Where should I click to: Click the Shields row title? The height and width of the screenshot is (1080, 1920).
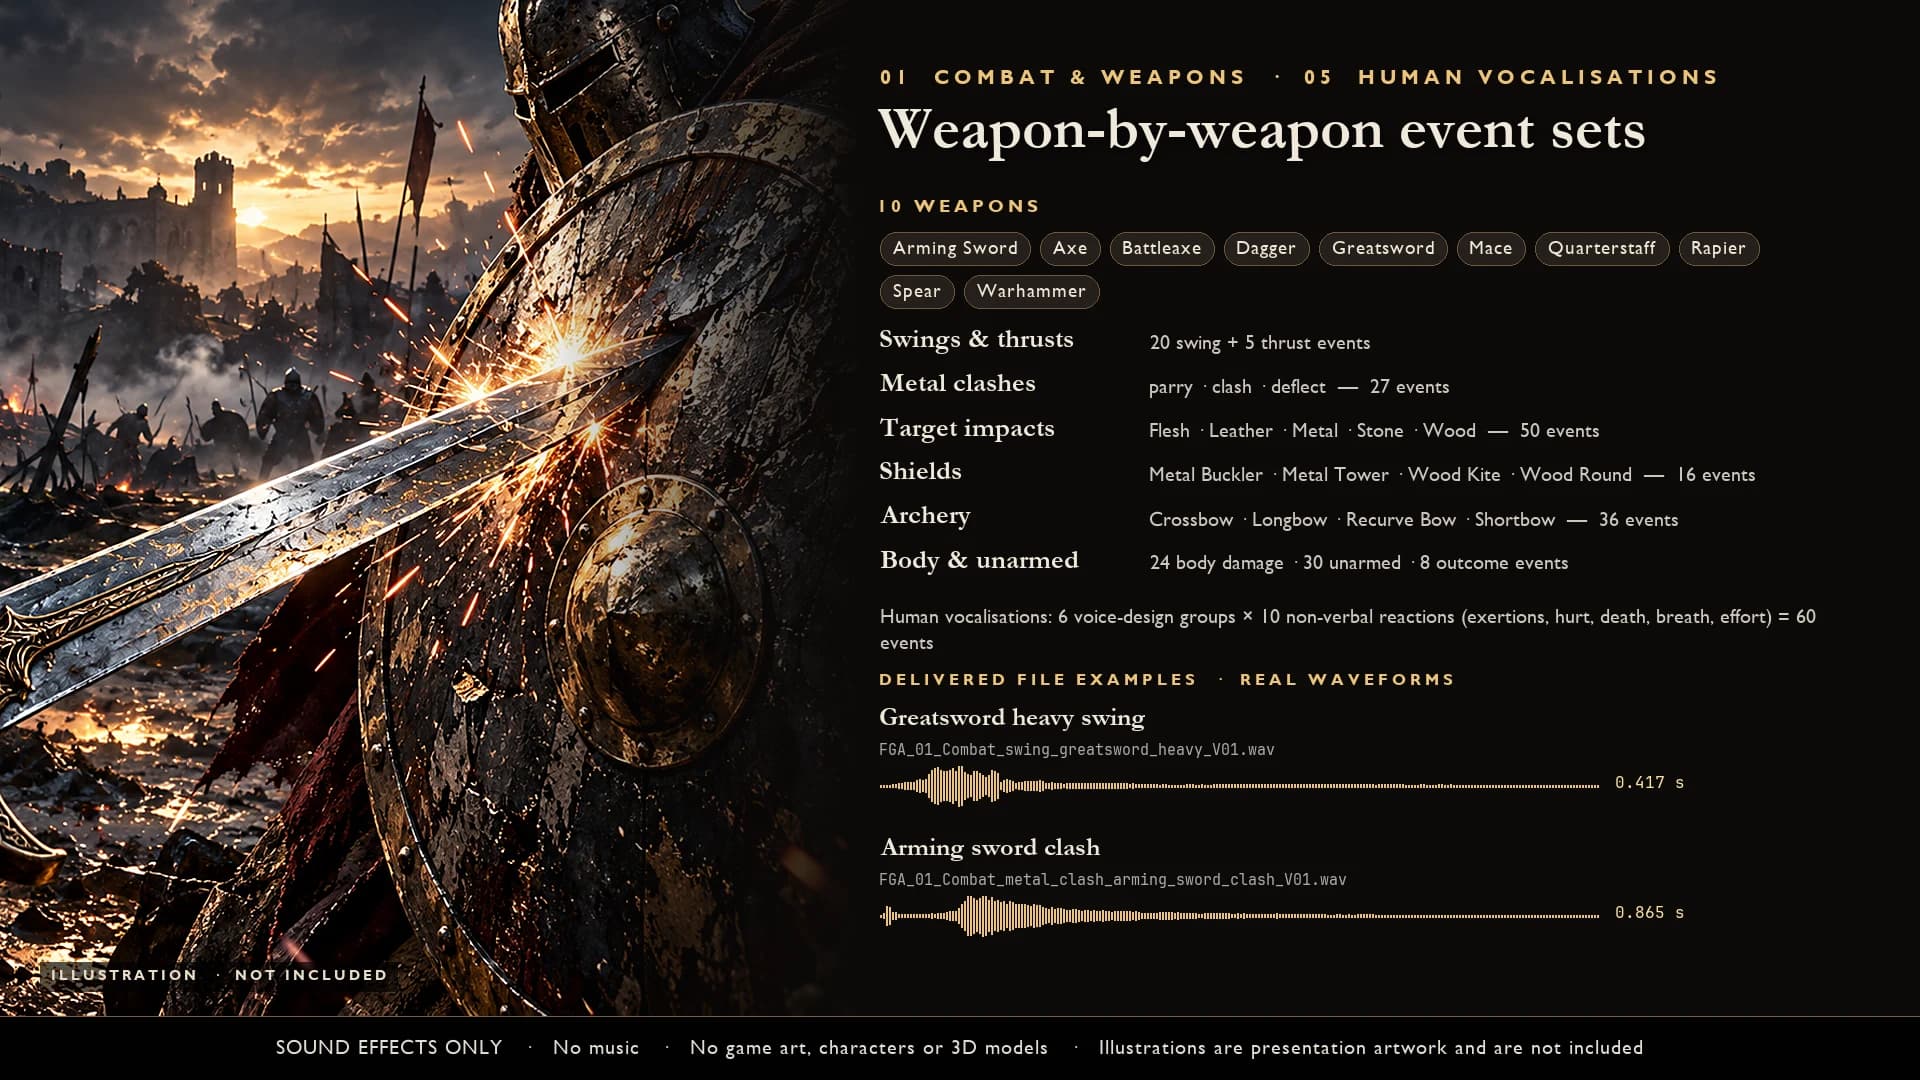[x=920, y=471]
